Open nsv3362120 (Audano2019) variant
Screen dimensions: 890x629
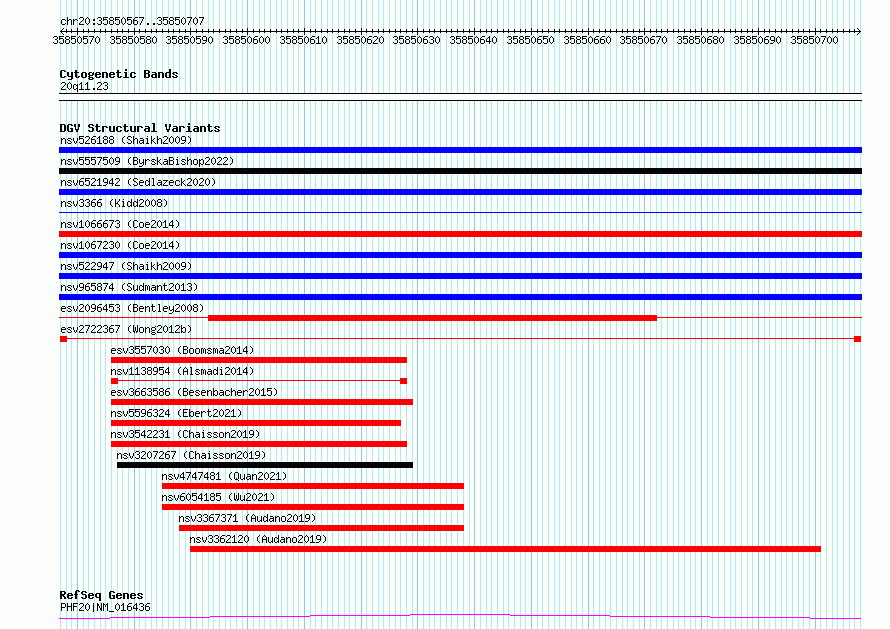tap(258, 539)
